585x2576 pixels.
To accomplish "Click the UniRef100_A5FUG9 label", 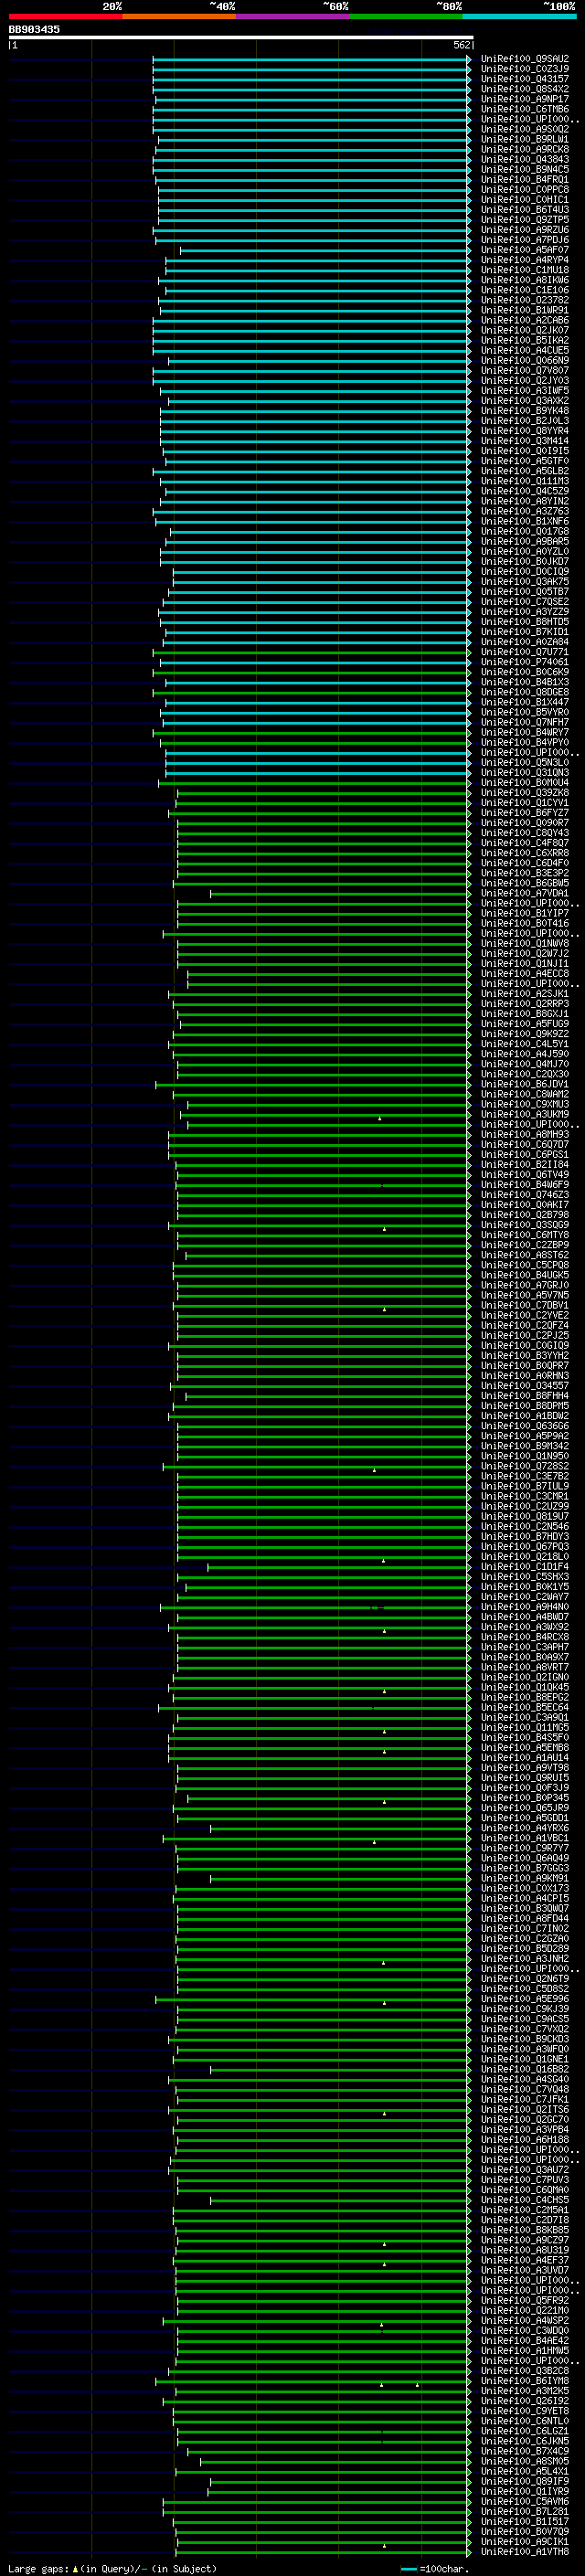I will pyautogui.click(x=525, y=1024).
